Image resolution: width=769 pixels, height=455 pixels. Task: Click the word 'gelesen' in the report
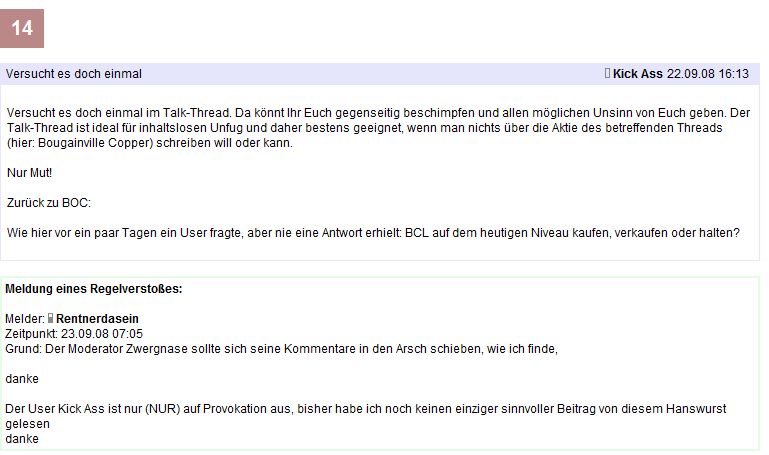point(27,424)
